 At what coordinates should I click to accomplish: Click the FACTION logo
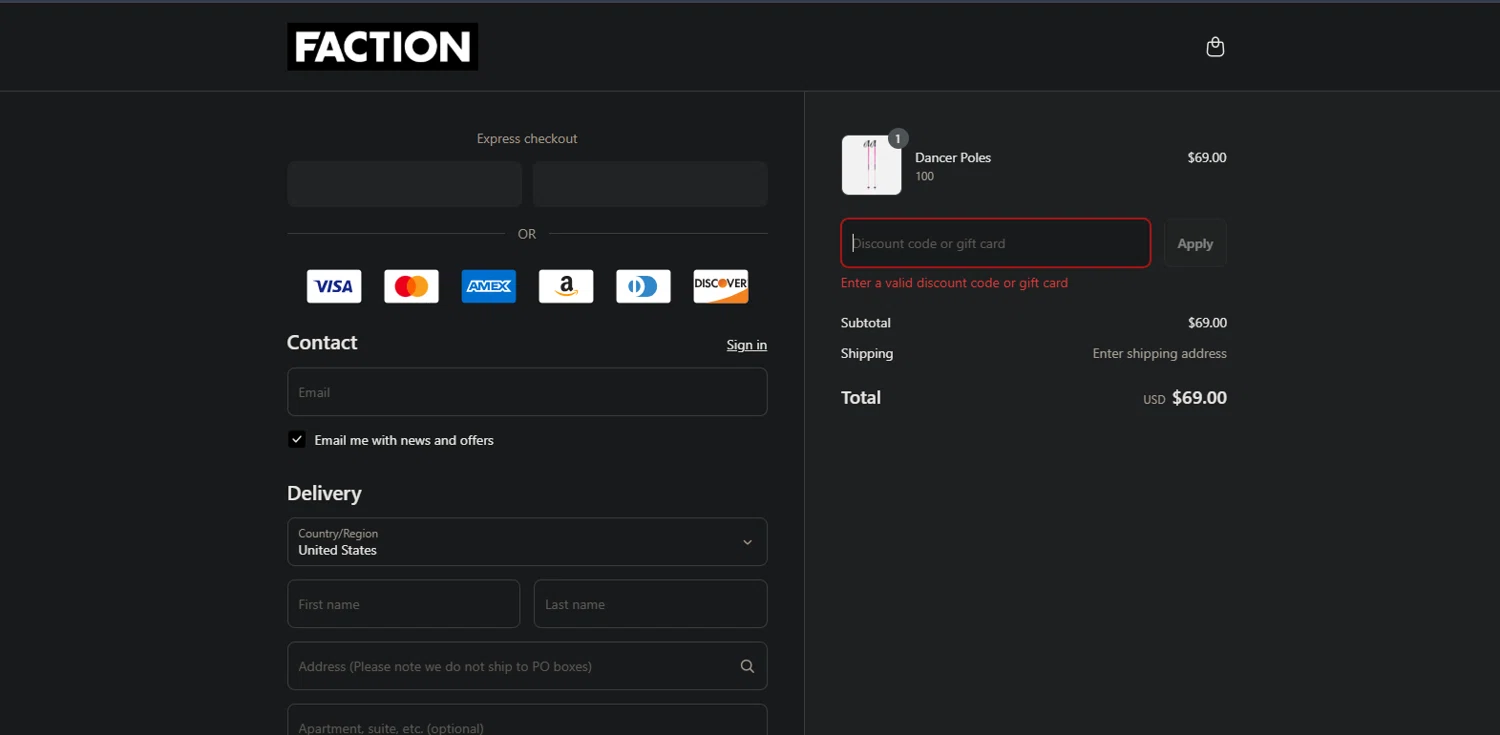(x=382, y=47)
